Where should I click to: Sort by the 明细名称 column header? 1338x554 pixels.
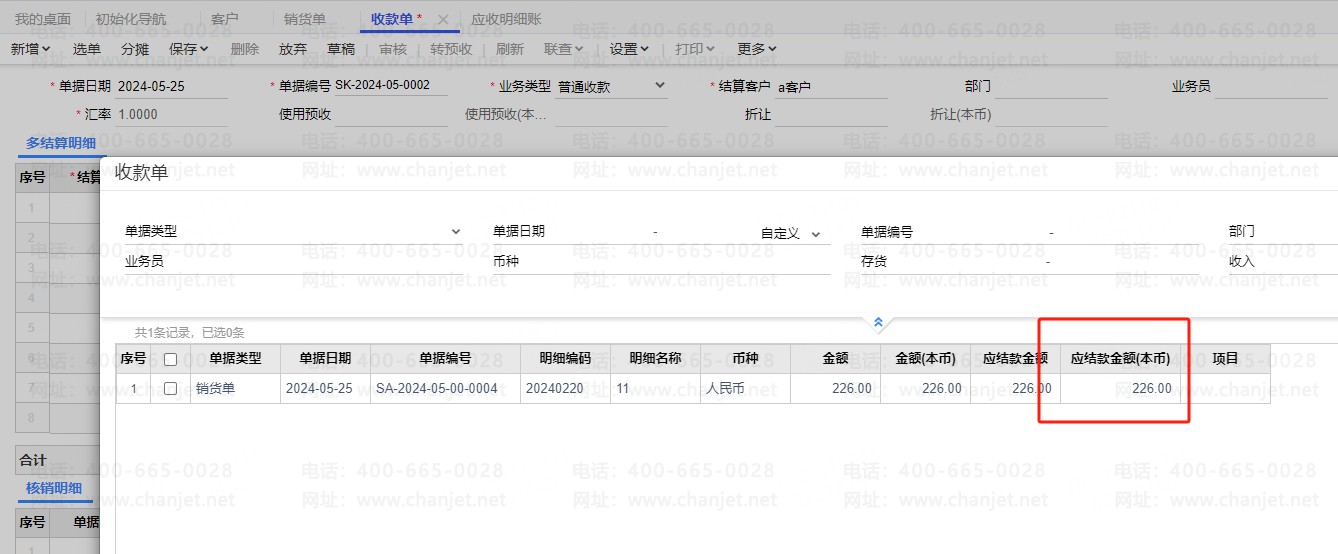(655, 359)
